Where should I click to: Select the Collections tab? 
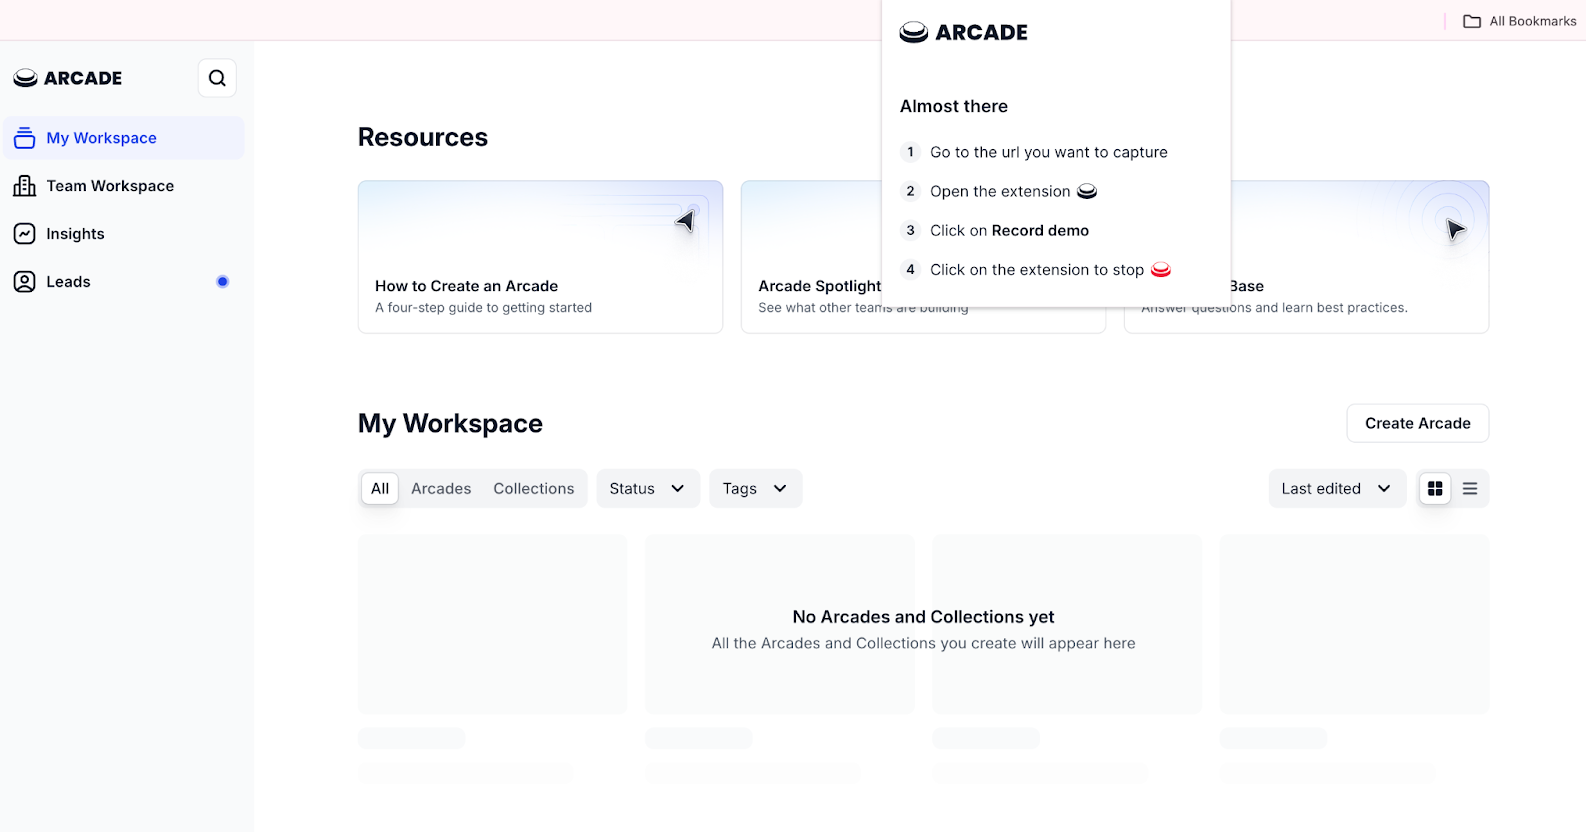(x=534, y=489)
